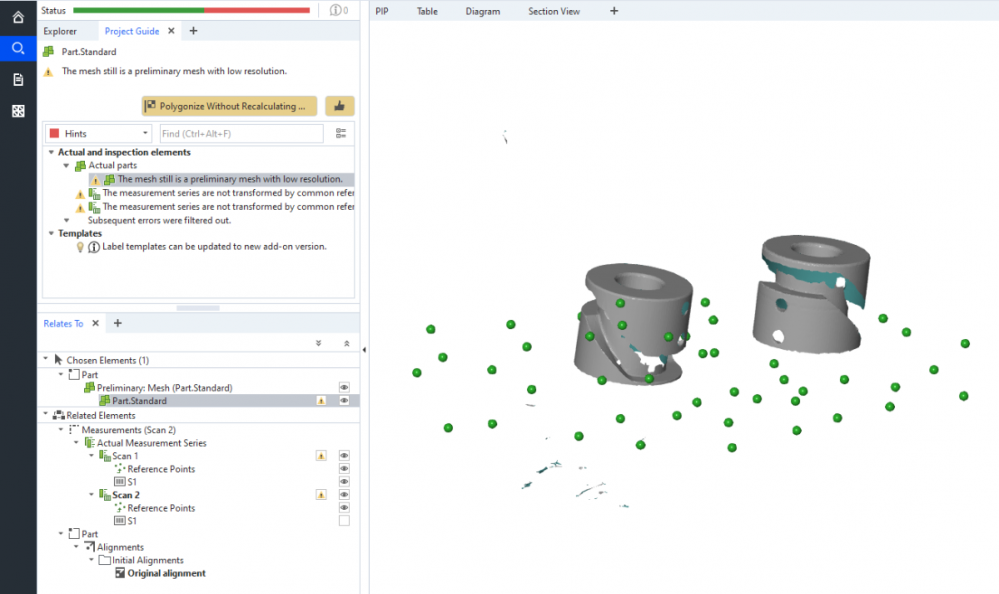
Task: Collapse all with the double up chevron
Action: click(x=346, y=343)
